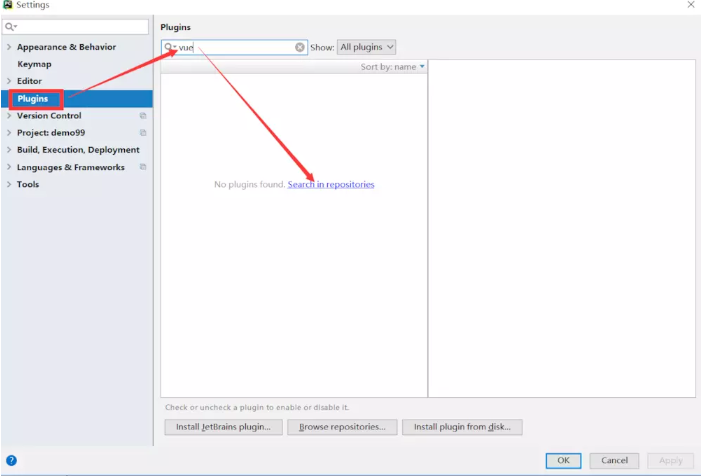Select Editor in the settings tree

[29, 81]
